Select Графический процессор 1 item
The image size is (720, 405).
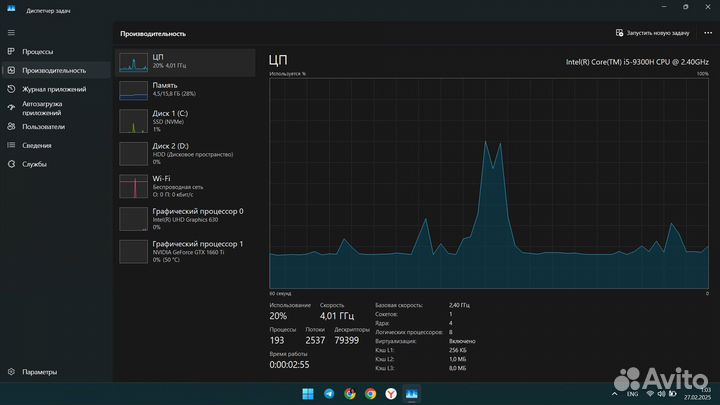point(185,251)
